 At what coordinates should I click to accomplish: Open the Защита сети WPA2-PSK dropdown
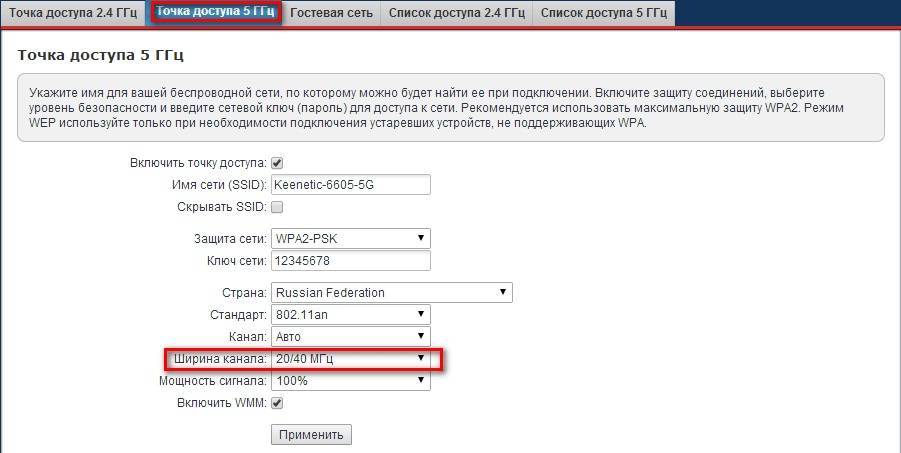(x=350, y=239)
